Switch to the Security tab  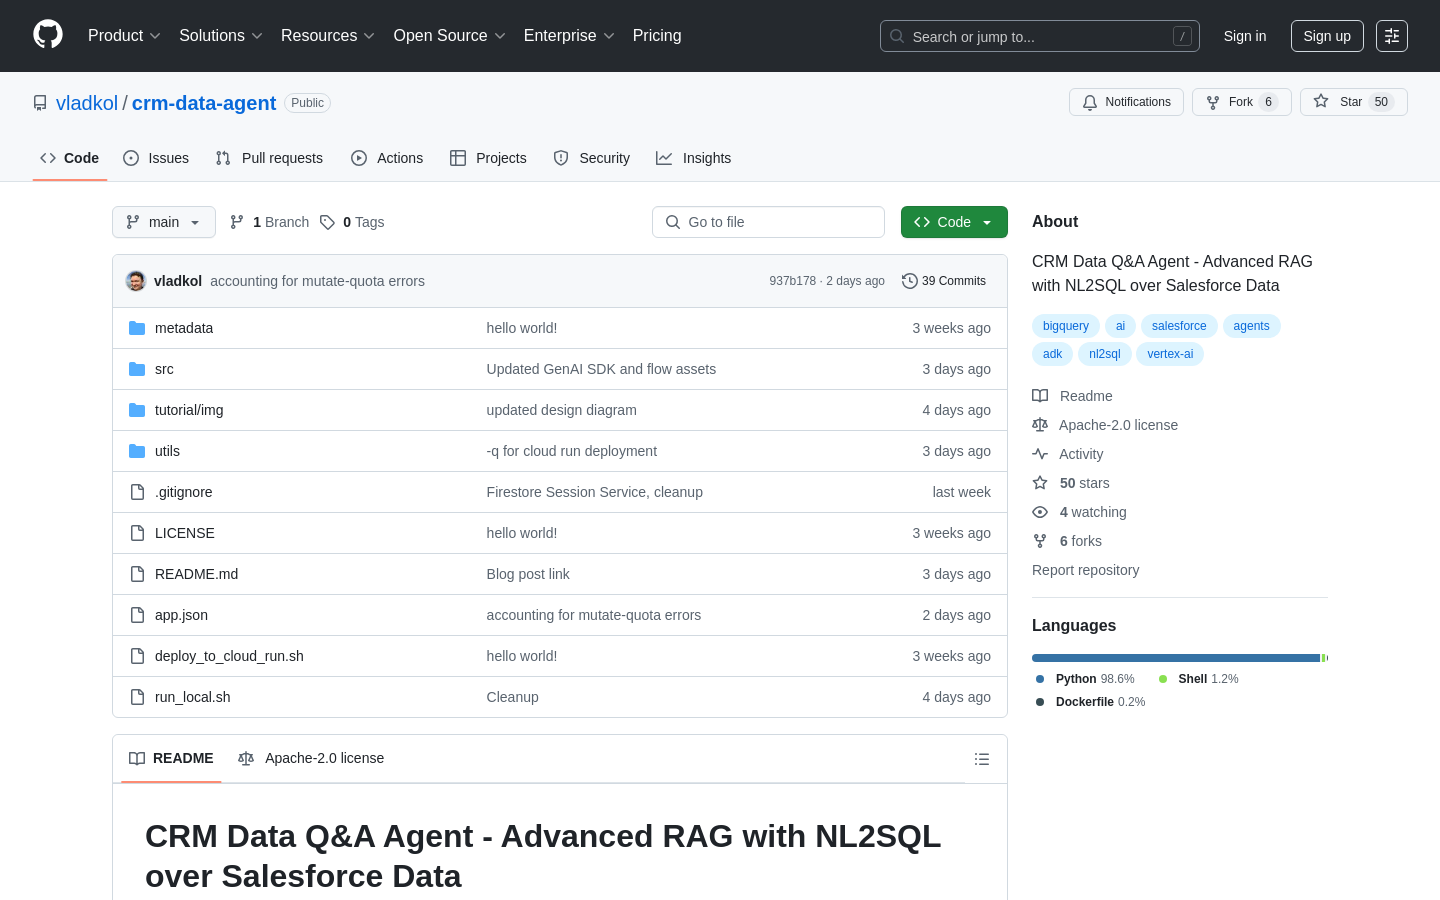pyautogui.click(x=592, y=158)
